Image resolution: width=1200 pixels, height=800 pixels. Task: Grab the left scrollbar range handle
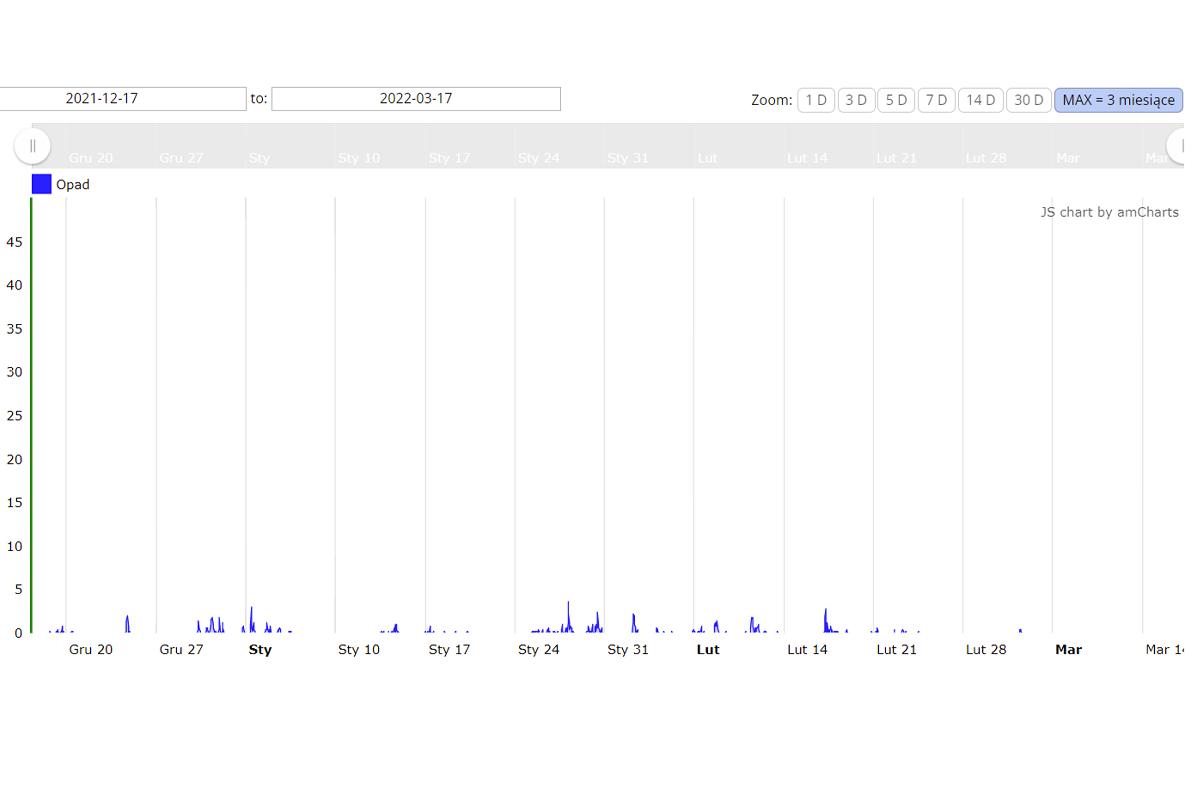pyautogui.click(x=32, y=146)
